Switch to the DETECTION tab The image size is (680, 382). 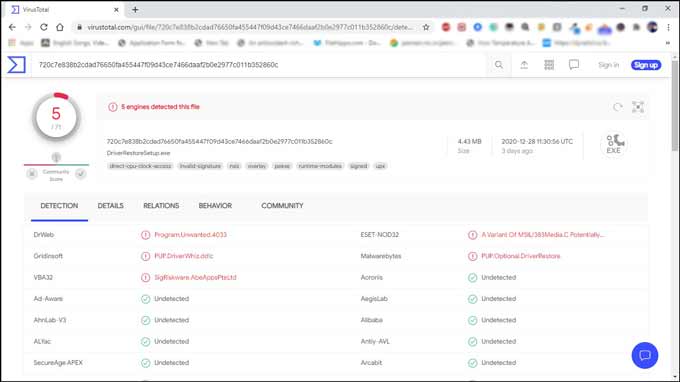pyautogui.click(x=59, y=206)
